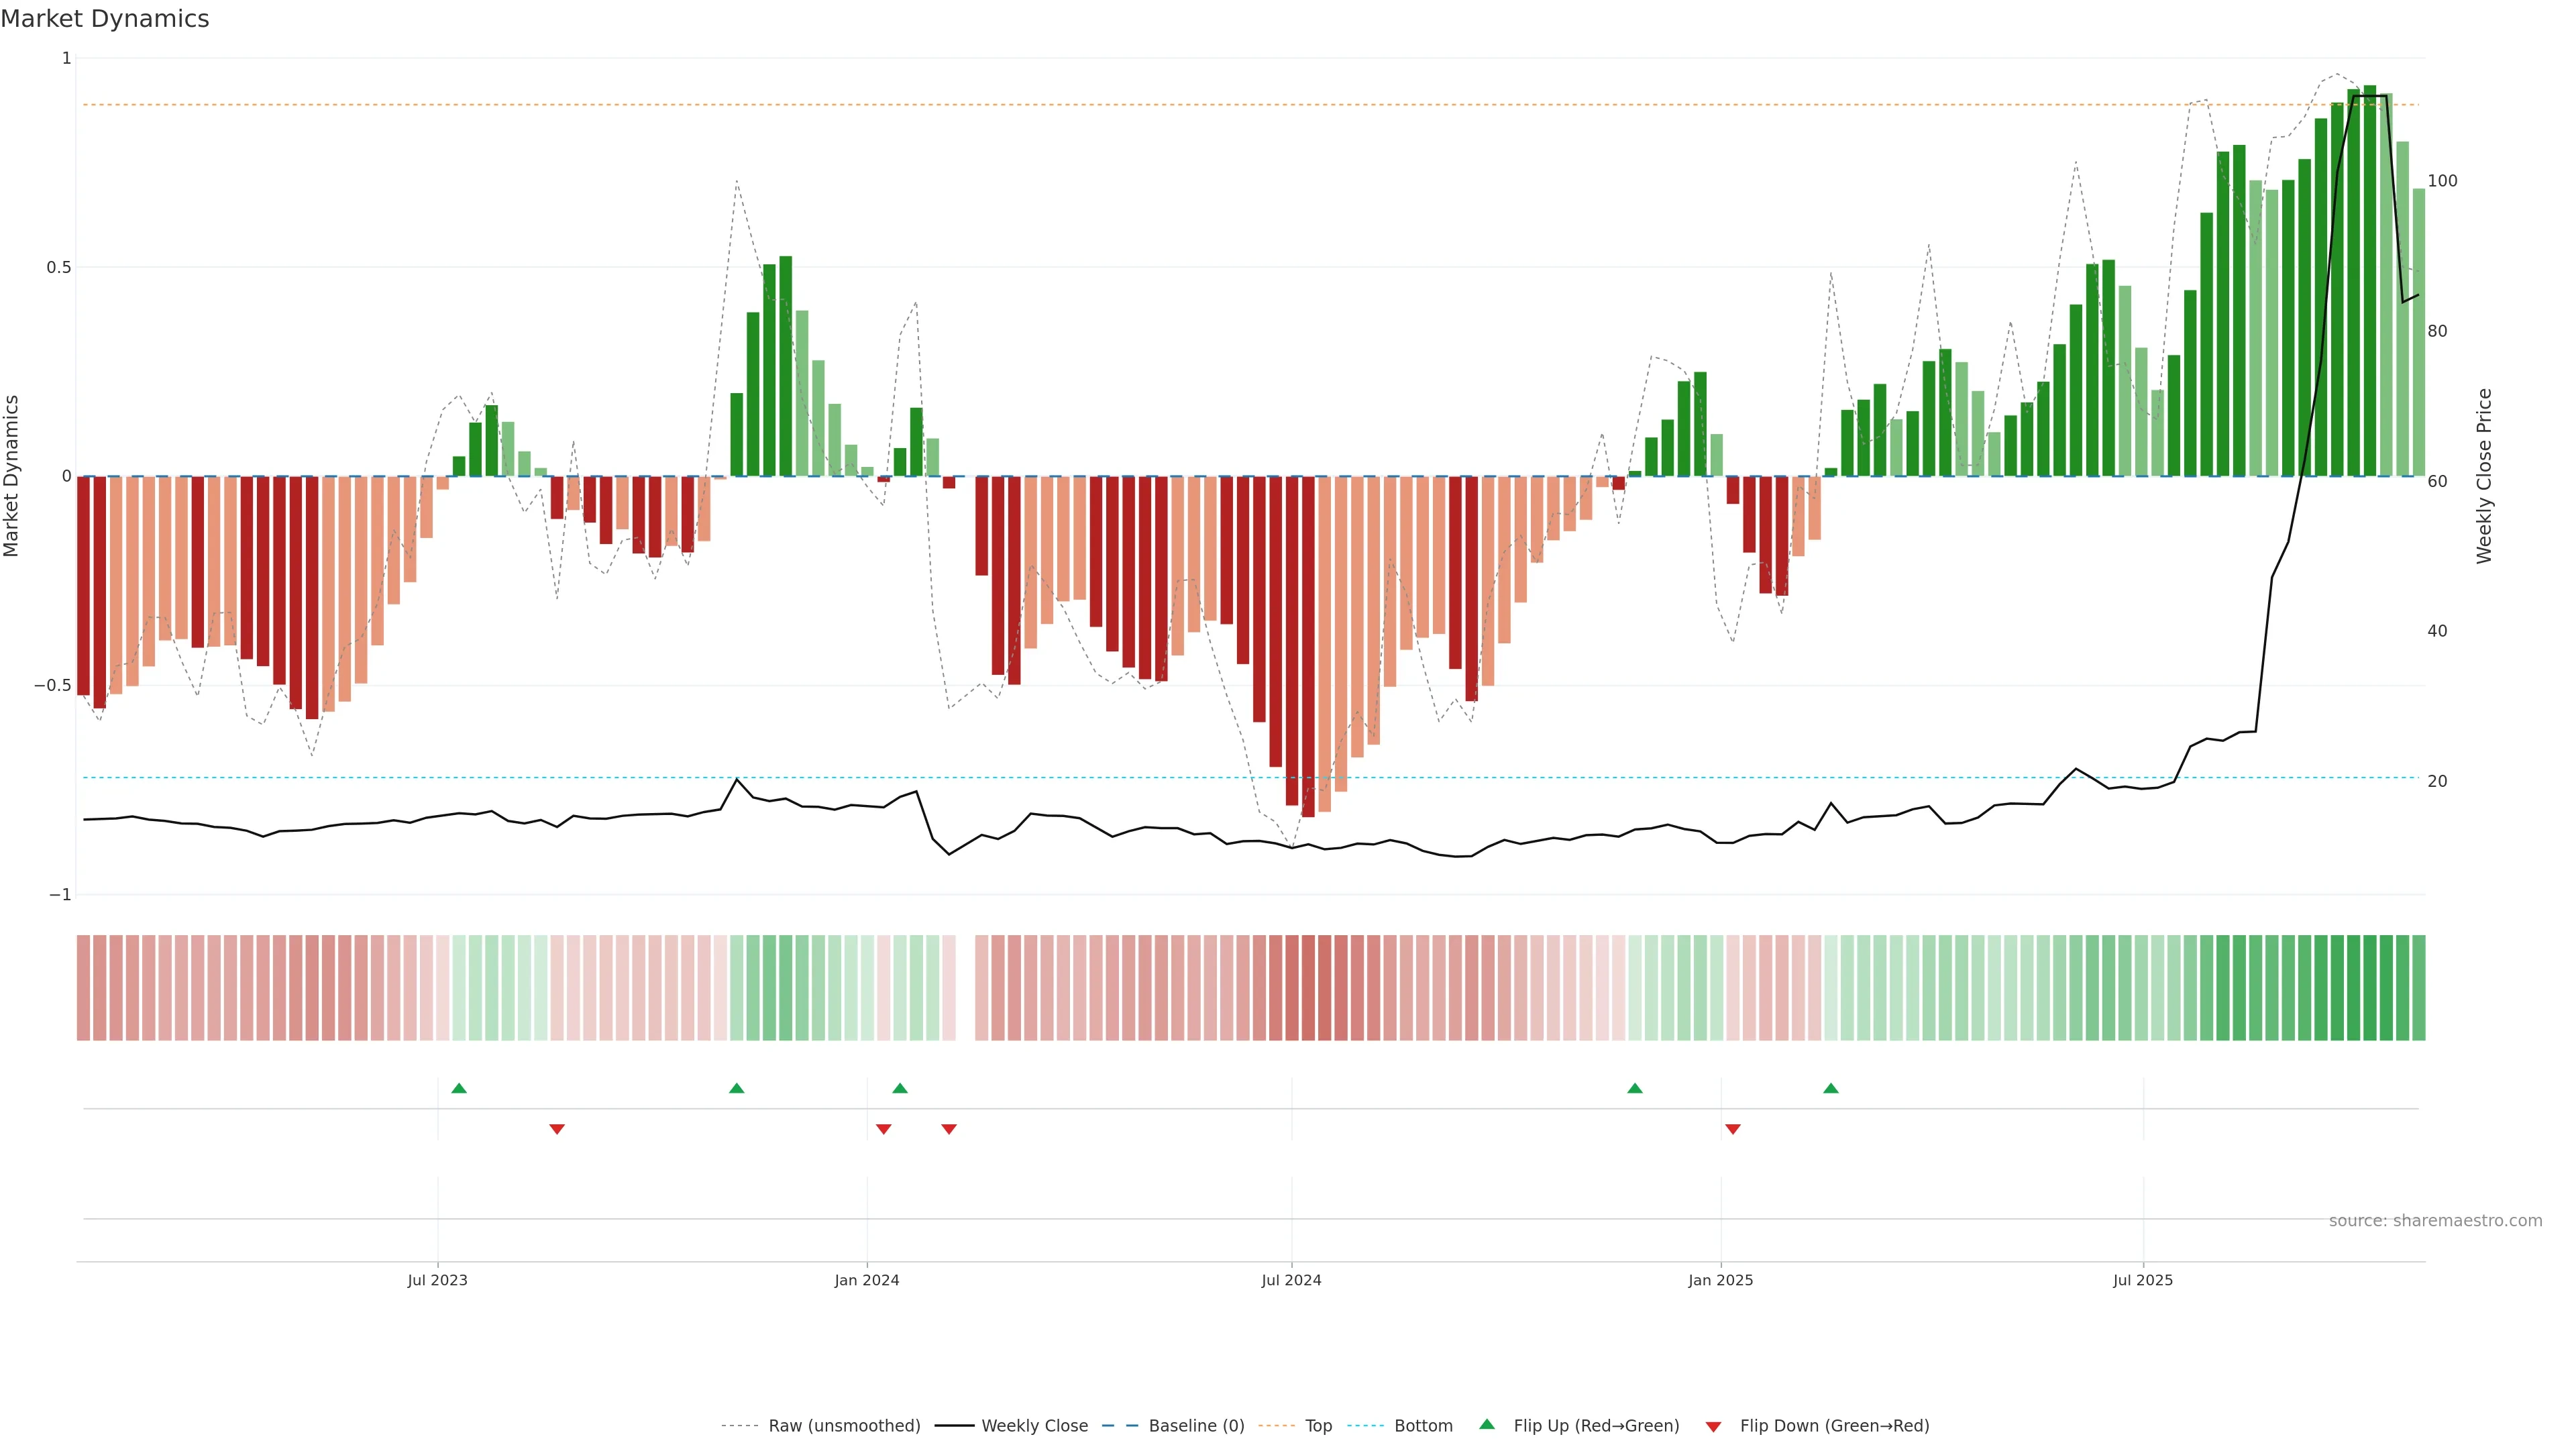Click the Jan 2025 x-axis label

(x=1720, y=1280)
